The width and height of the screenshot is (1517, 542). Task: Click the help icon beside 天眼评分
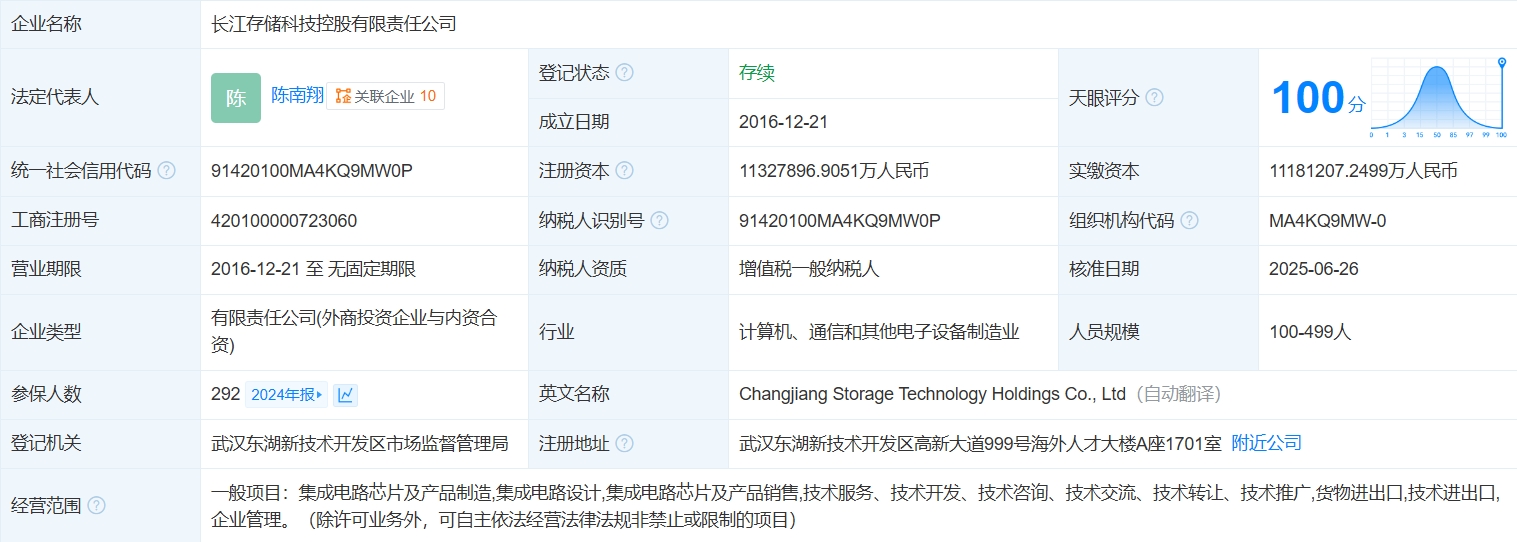(1154, 98)
